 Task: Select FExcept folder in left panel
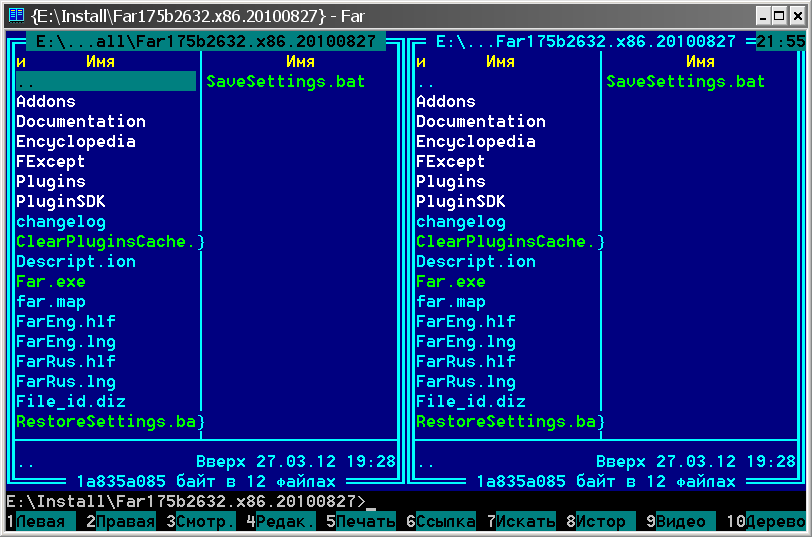click(51, 162)
